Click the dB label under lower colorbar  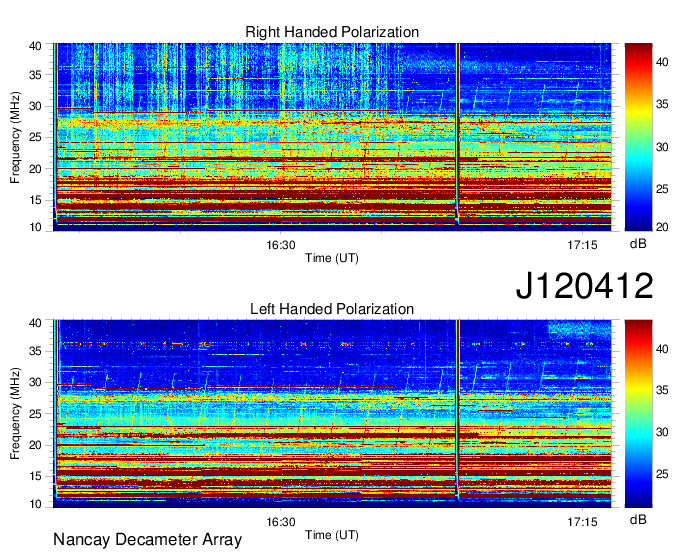click(x=638, y=519)
